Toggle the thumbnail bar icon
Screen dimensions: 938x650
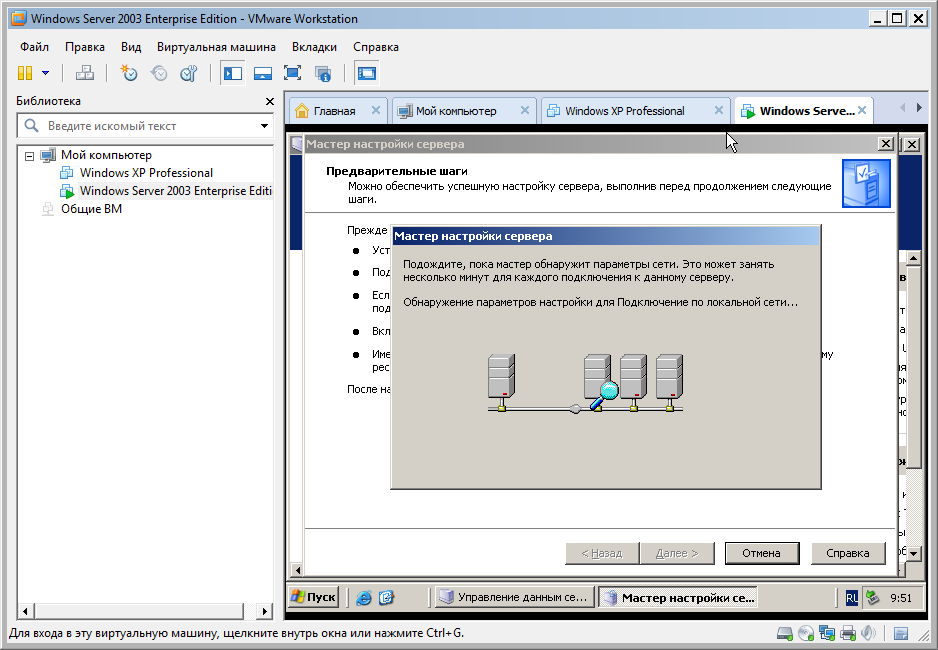tap(263, 74)
